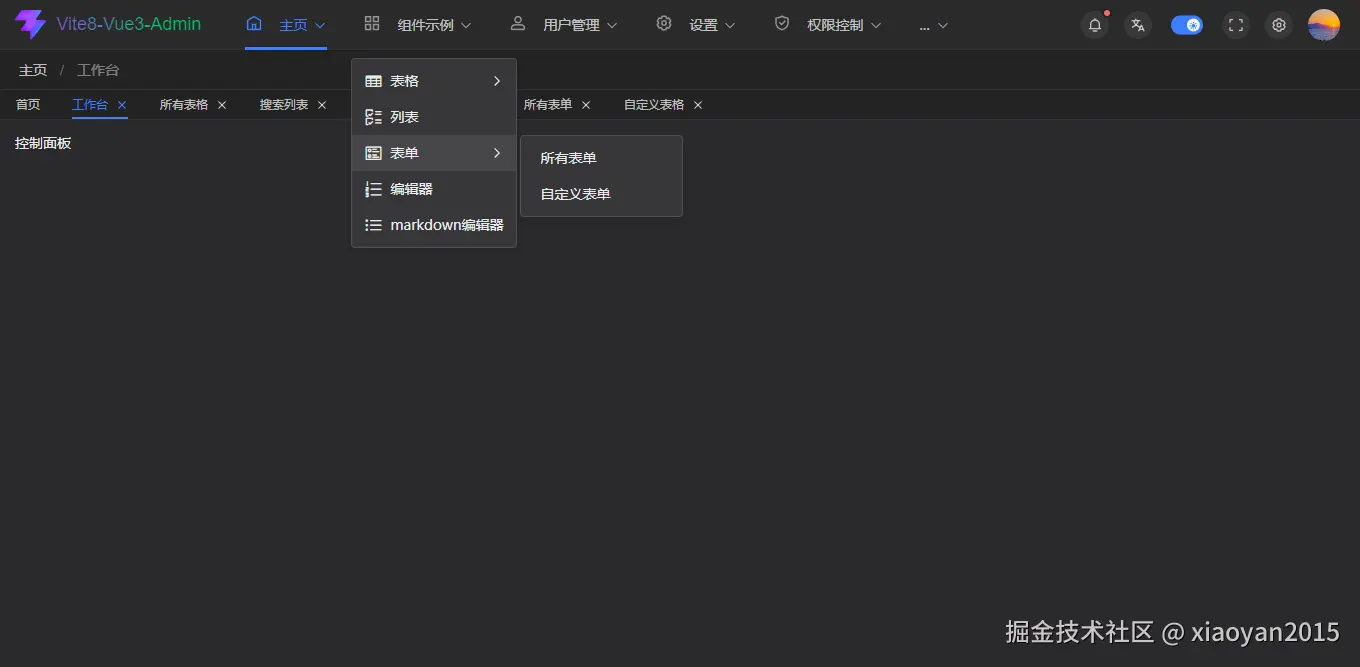
Task: Toggle the dark mode switch
Action: click(1187, 25)
